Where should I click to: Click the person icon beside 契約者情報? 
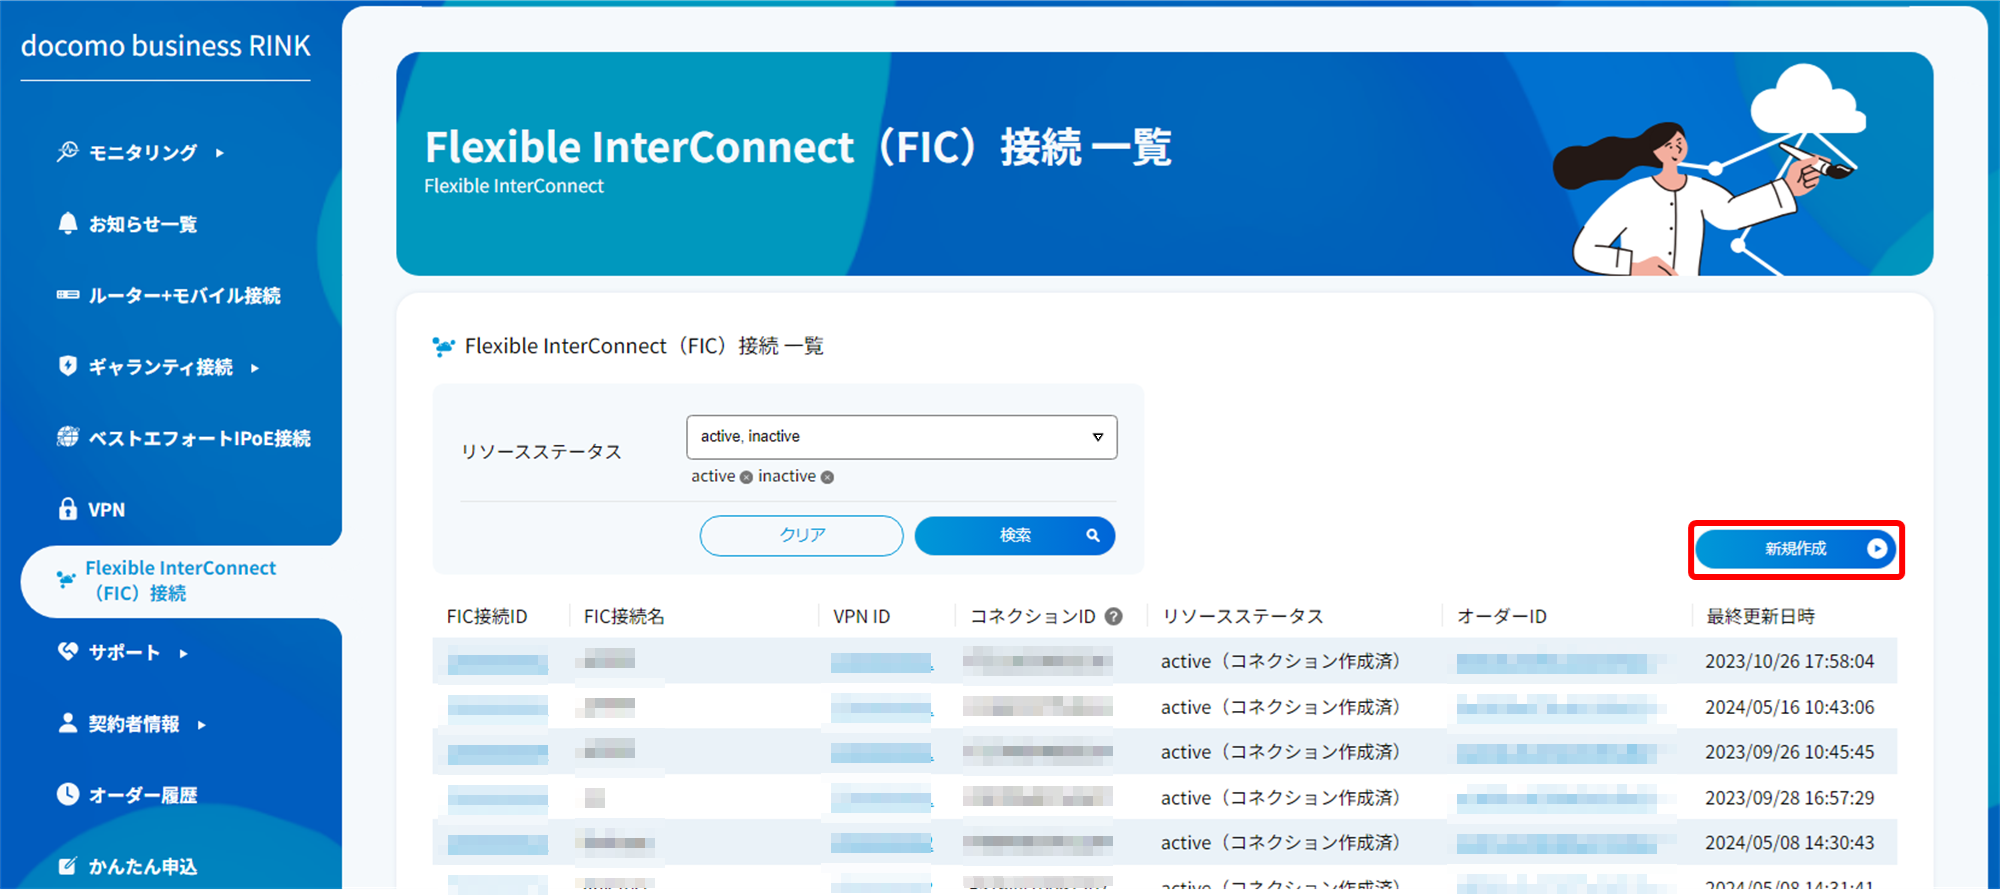(x=67, y=723)
